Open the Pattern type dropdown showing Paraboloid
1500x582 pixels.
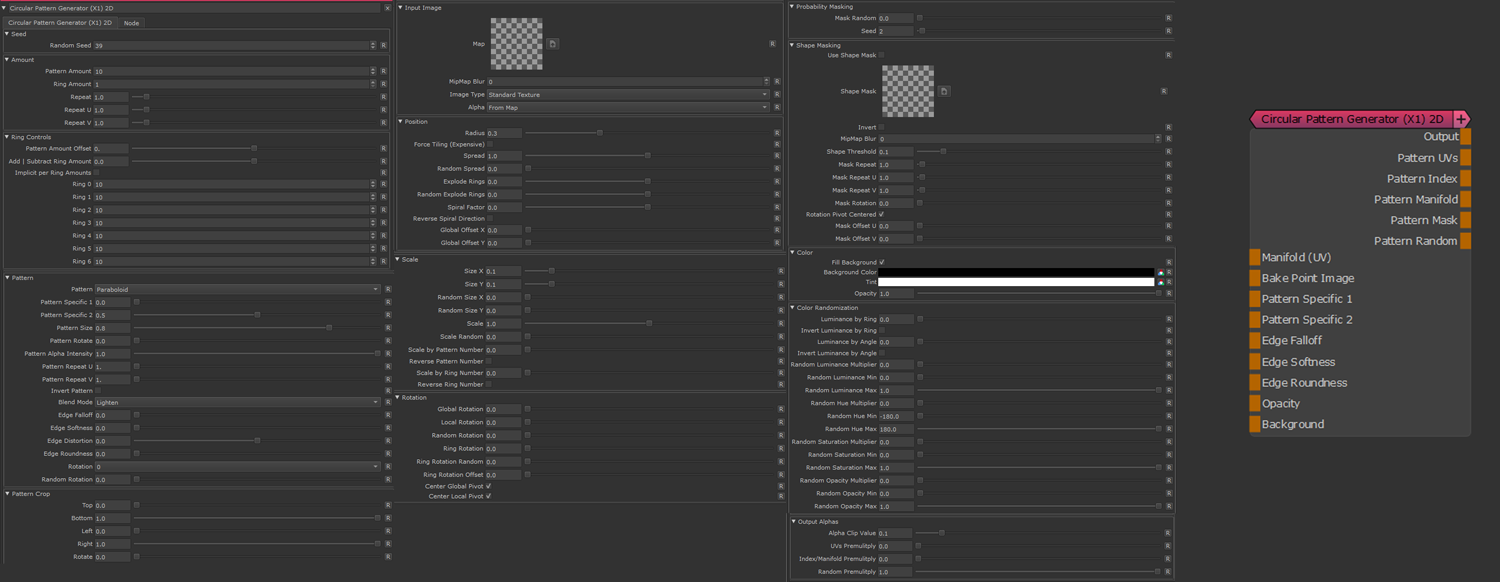click(237, 290)
